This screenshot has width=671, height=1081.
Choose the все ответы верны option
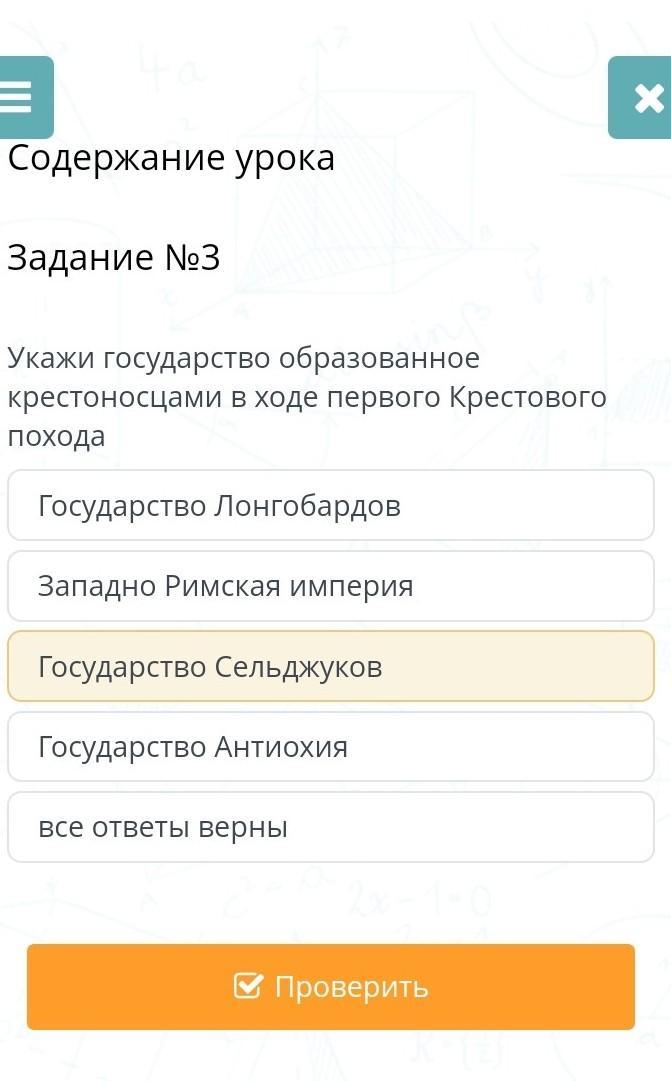330,827
